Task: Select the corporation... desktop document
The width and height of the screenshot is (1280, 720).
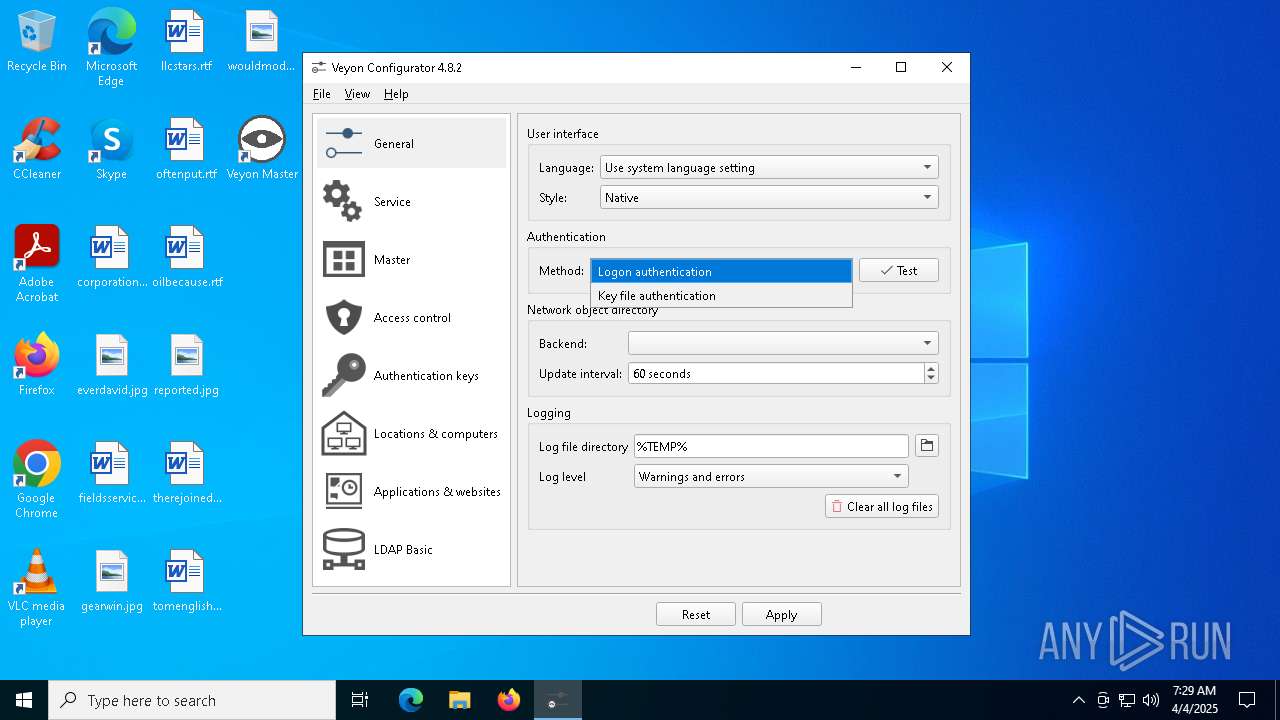Action: (x=111, y=258)
